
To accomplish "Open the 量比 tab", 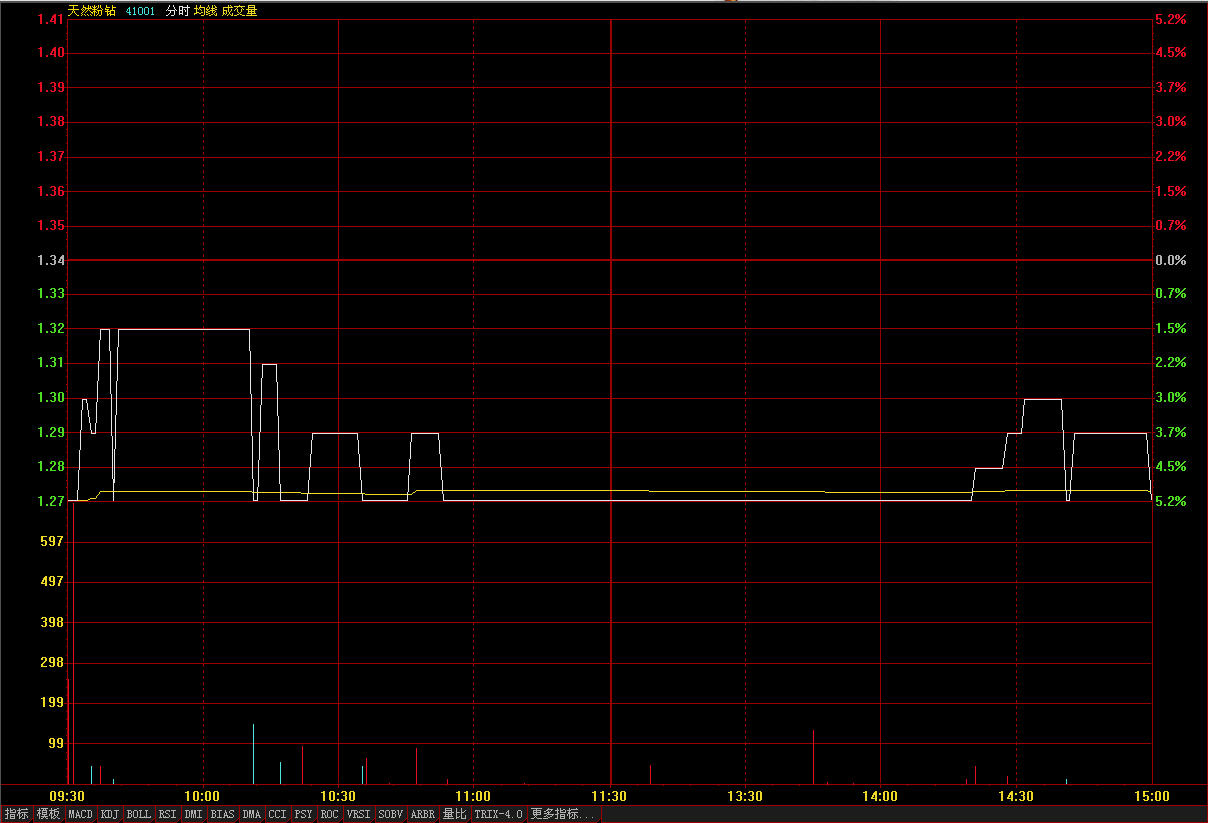I will click(x=455, y=814).
